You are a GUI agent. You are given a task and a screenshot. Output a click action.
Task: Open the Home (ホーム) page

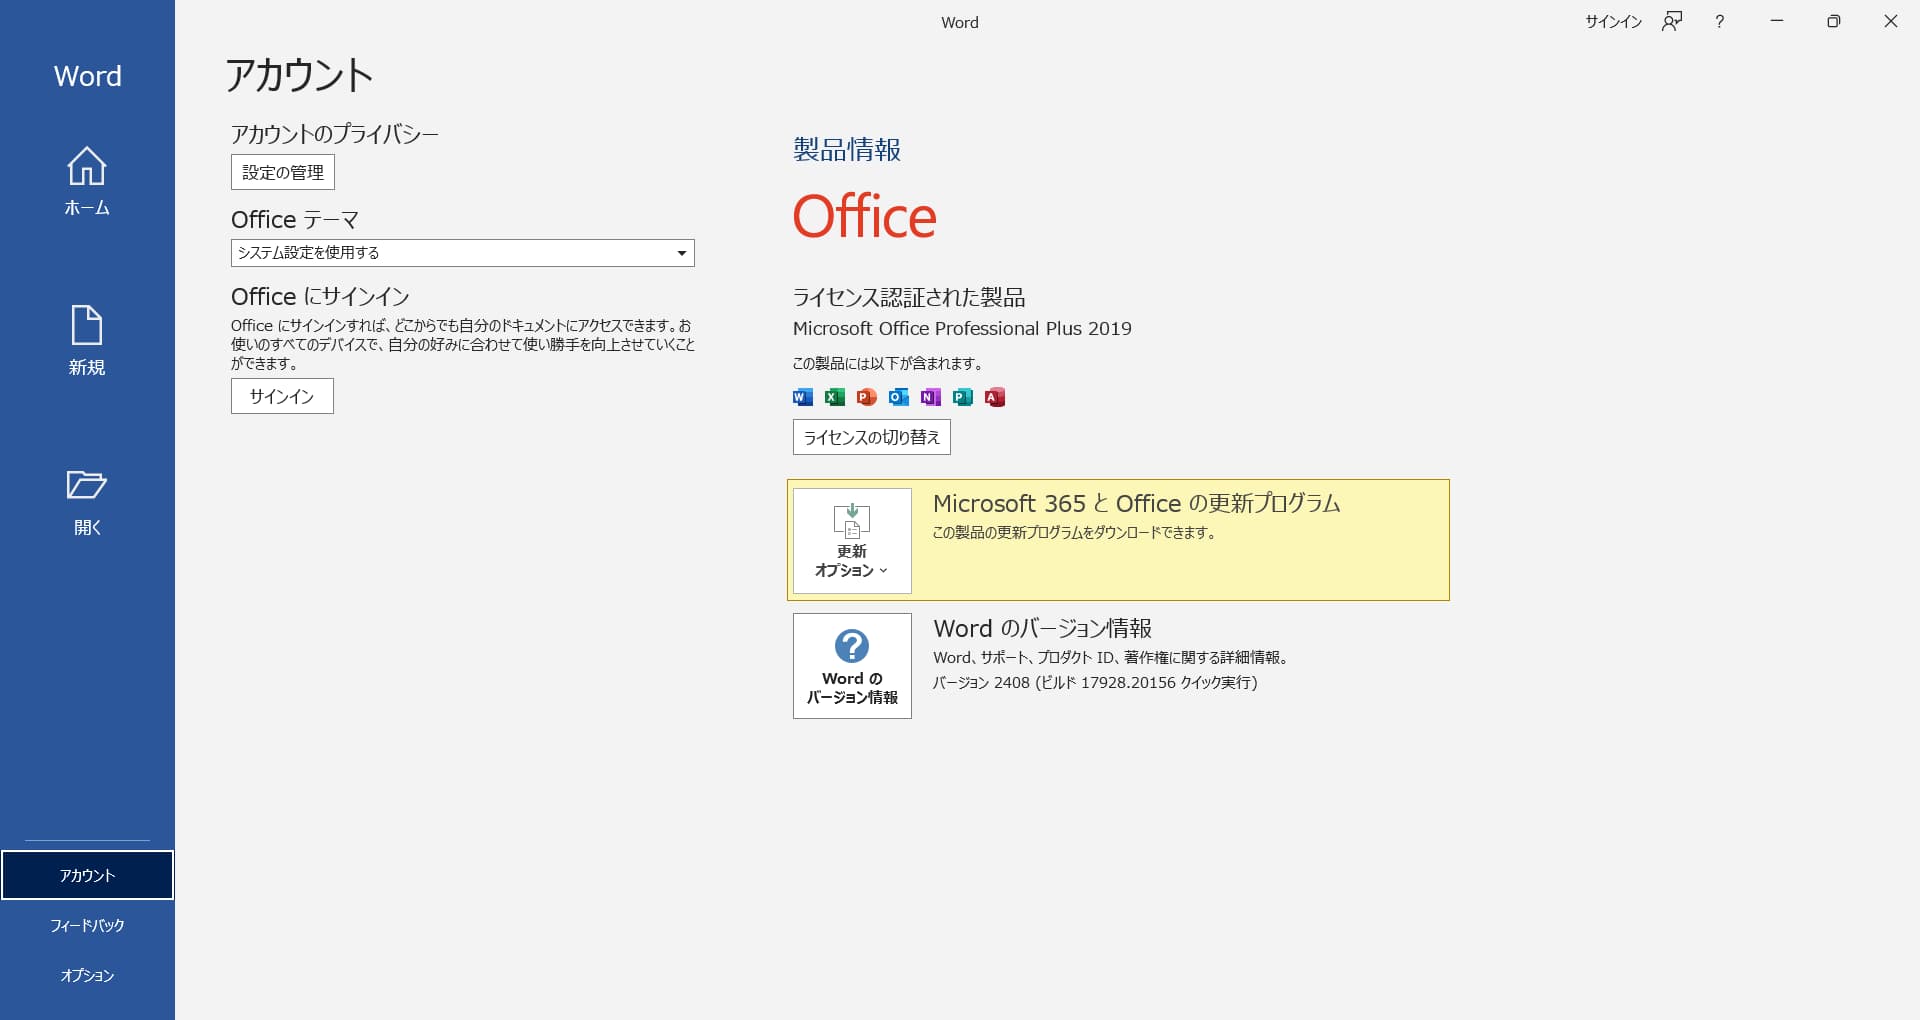click(x=87, y=181)
